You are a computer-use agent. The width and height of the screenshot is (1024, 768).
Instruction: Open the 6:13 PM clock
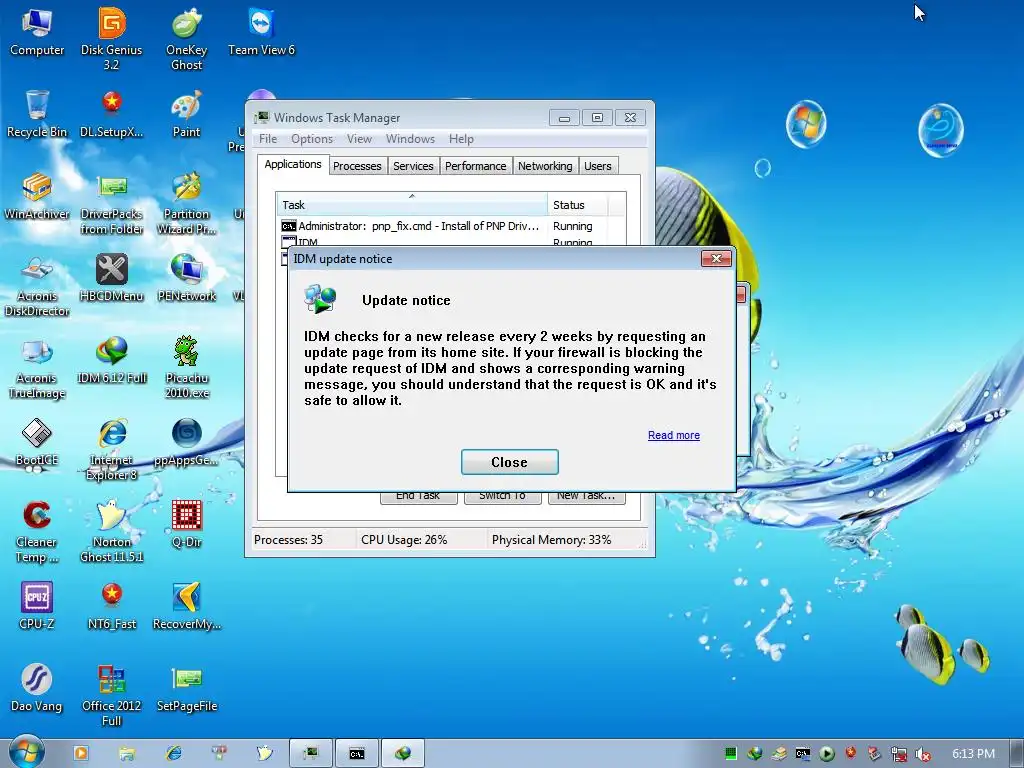click(974, 754)
